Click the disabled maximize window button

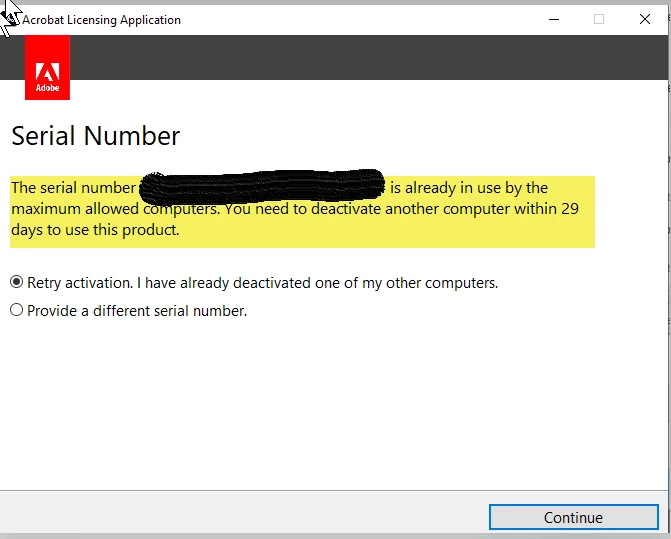[599, 19]
